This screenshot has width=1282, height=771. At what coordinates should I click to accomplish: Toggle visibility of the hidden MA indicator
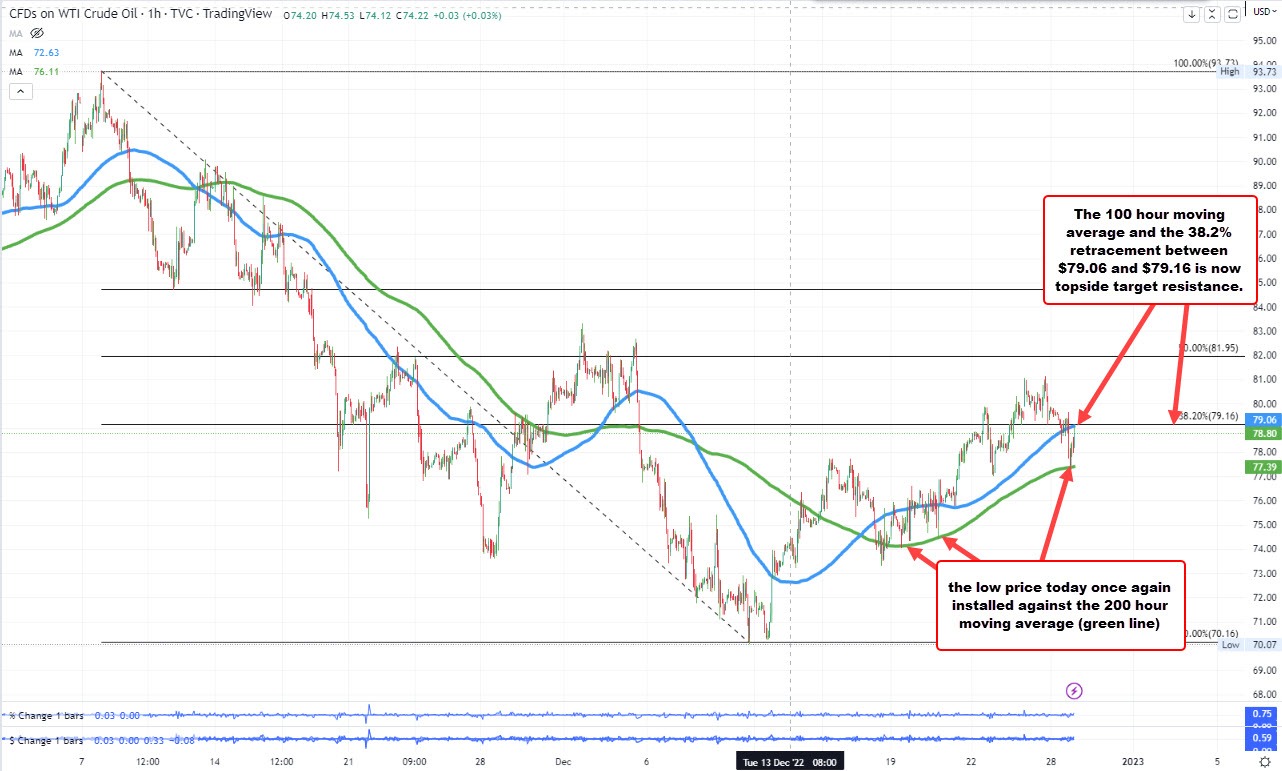37,33
